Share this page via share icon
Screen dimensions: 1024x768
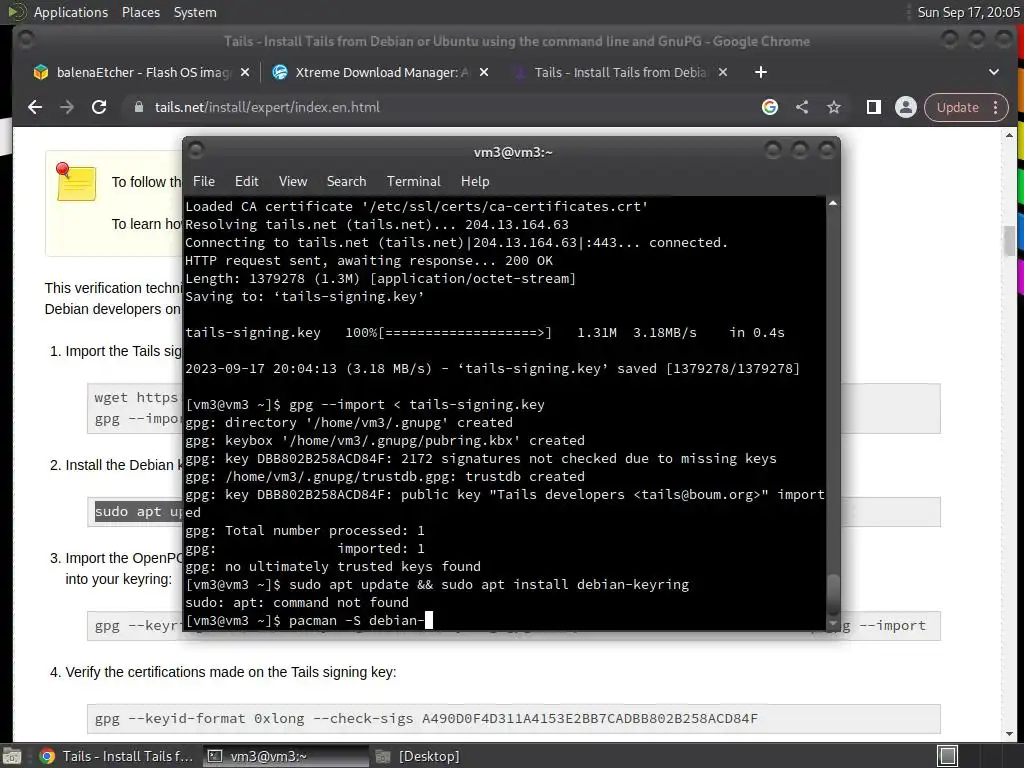pyautogui.click(x=802, y=107)
